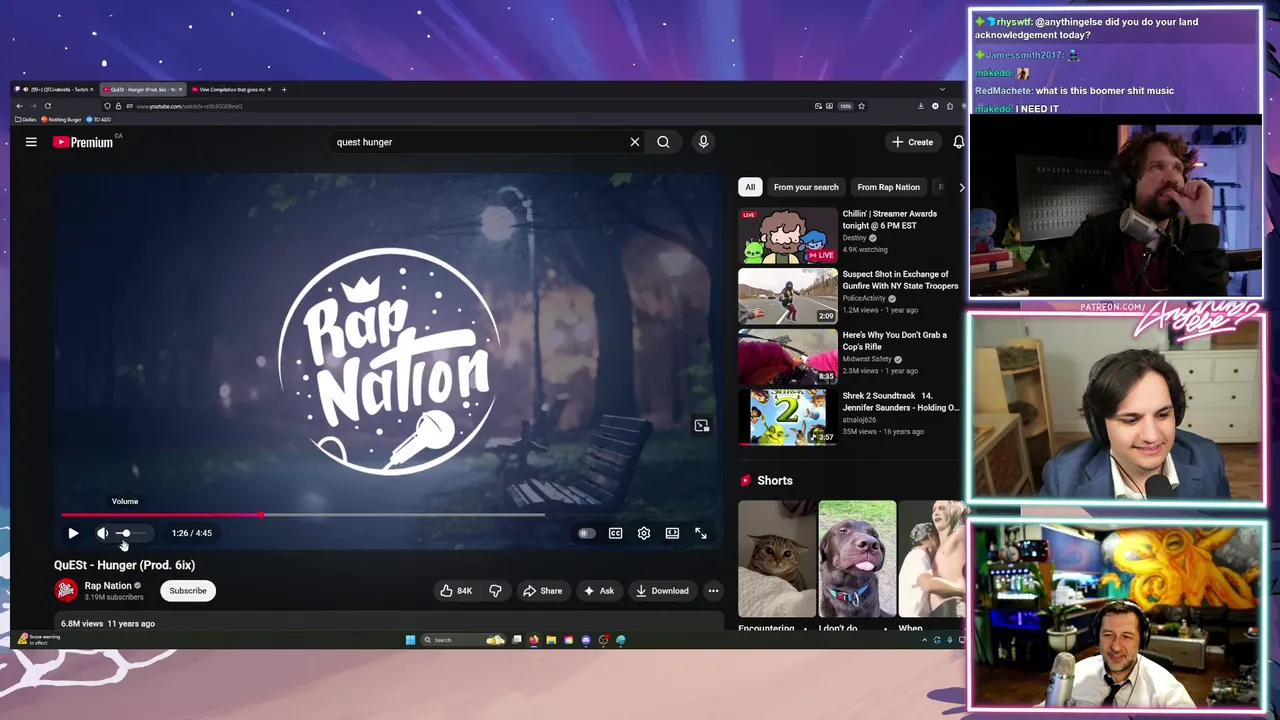This screenshot has width=1280, height=720.
Task: Go back in browser history
Action: (19, 106)
